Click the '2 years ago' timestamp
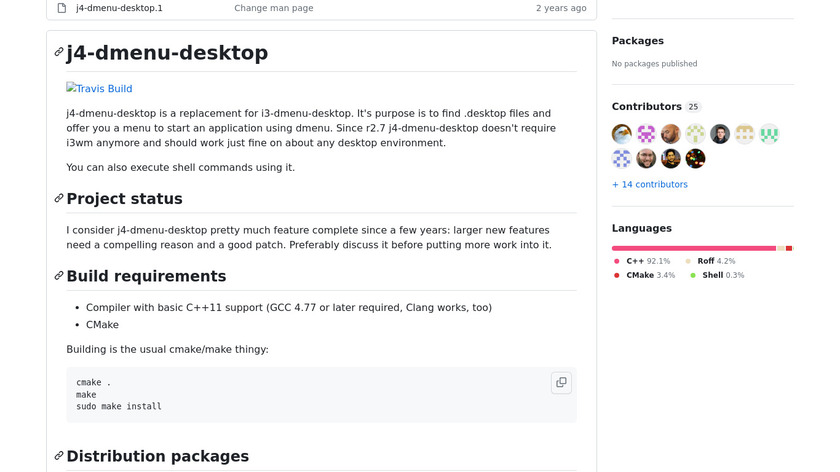Screen dimensions: 840x472 click(x=561, y=8)
